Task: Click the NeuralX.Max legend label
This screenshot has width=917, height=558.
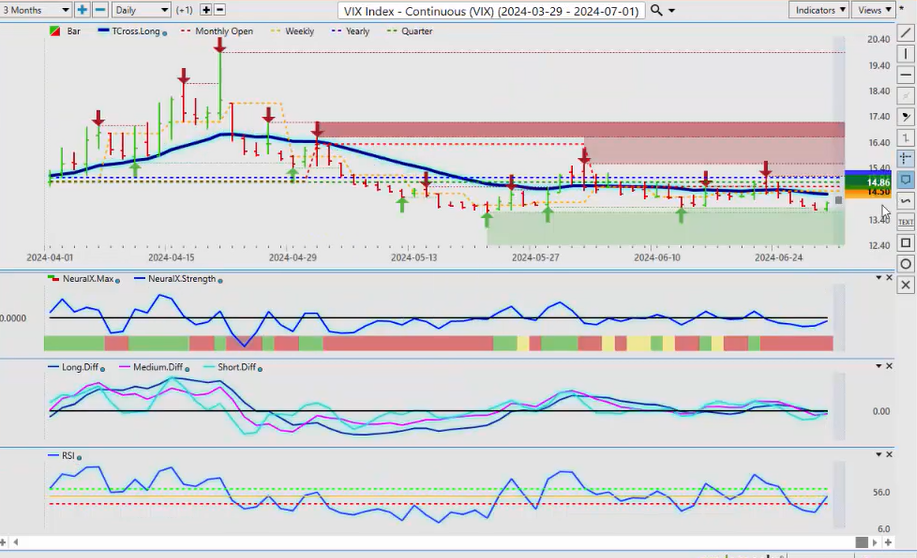Action: coord(88,279)
